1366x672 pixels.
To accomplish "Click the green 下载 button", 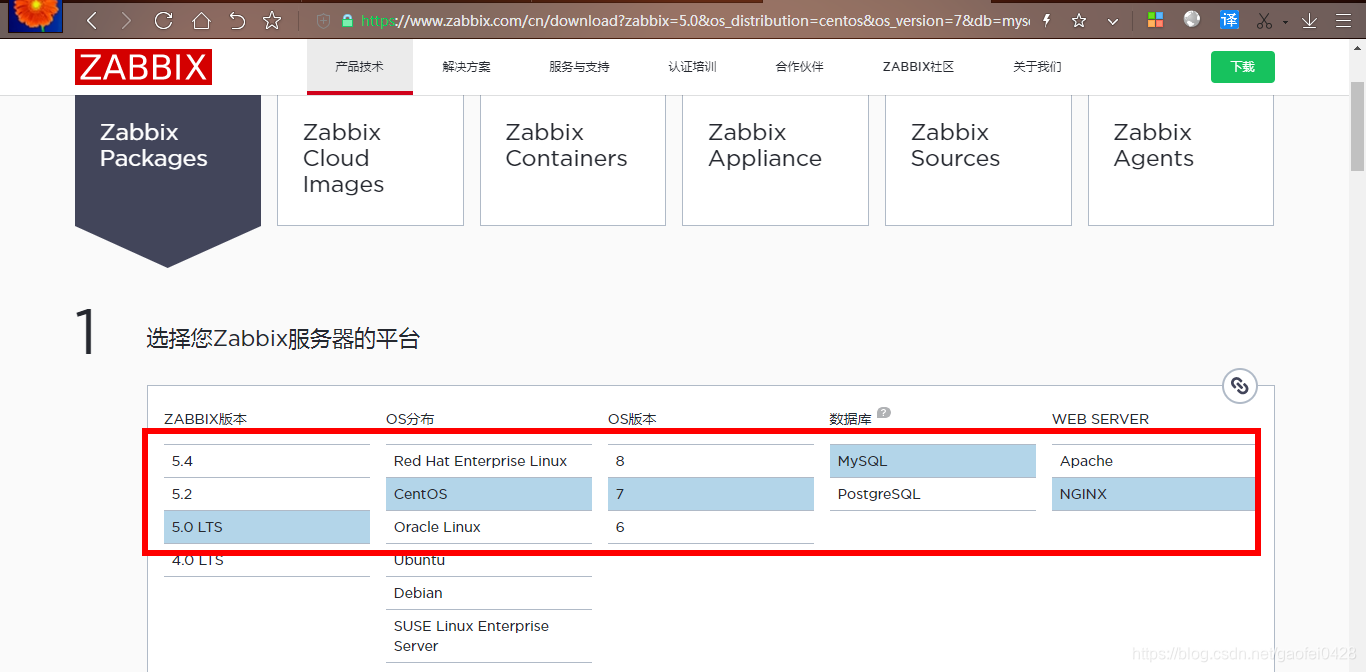I will coord(1242,67).
